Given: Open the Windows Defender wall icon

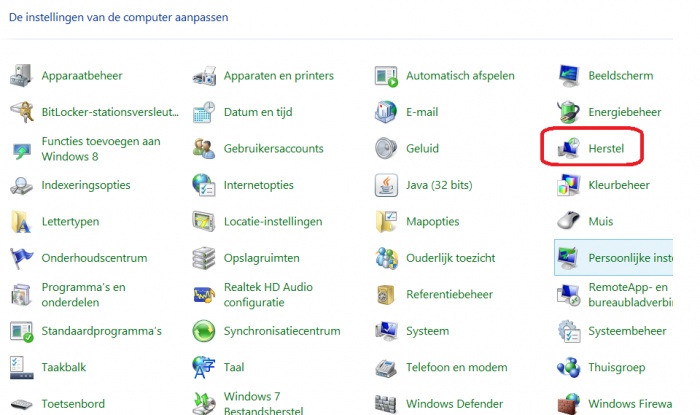Looking at the screenshot, I should pos(386,404).
